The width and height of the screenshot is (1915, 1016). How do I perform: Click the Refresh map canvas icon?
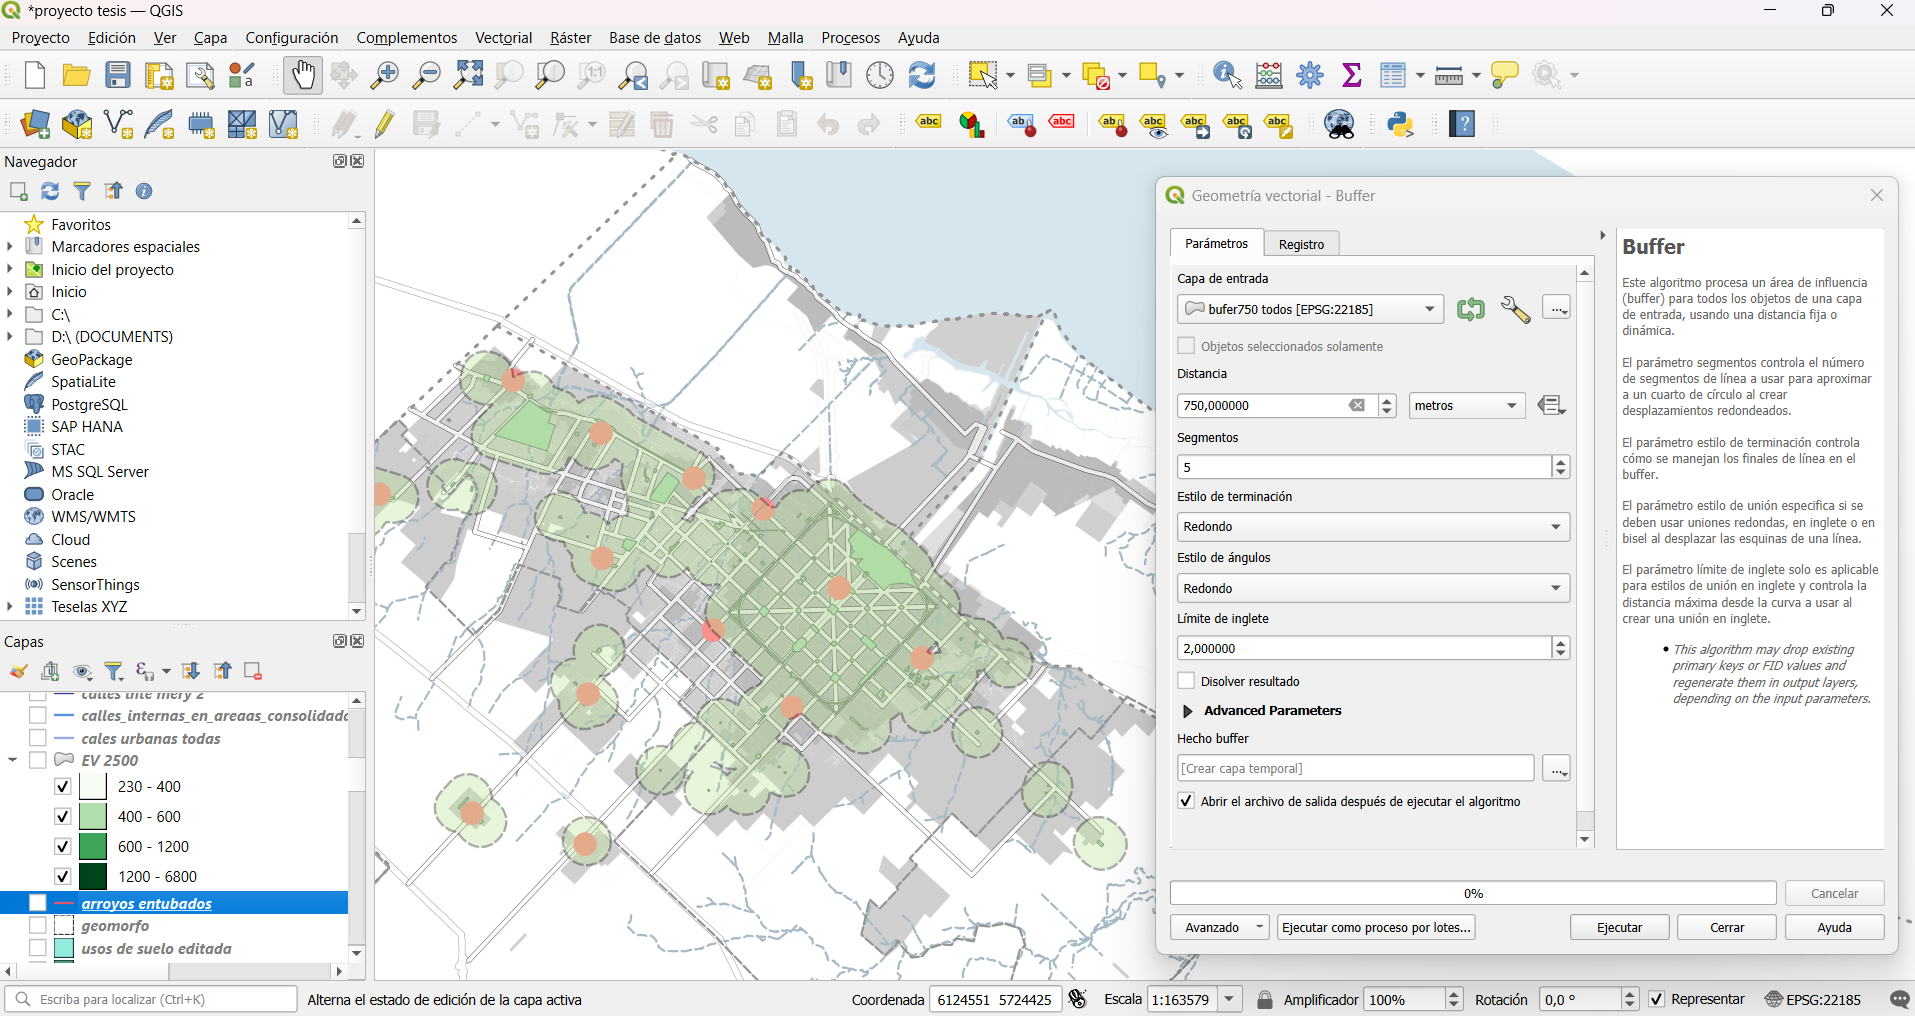click(x=922, y=75)
